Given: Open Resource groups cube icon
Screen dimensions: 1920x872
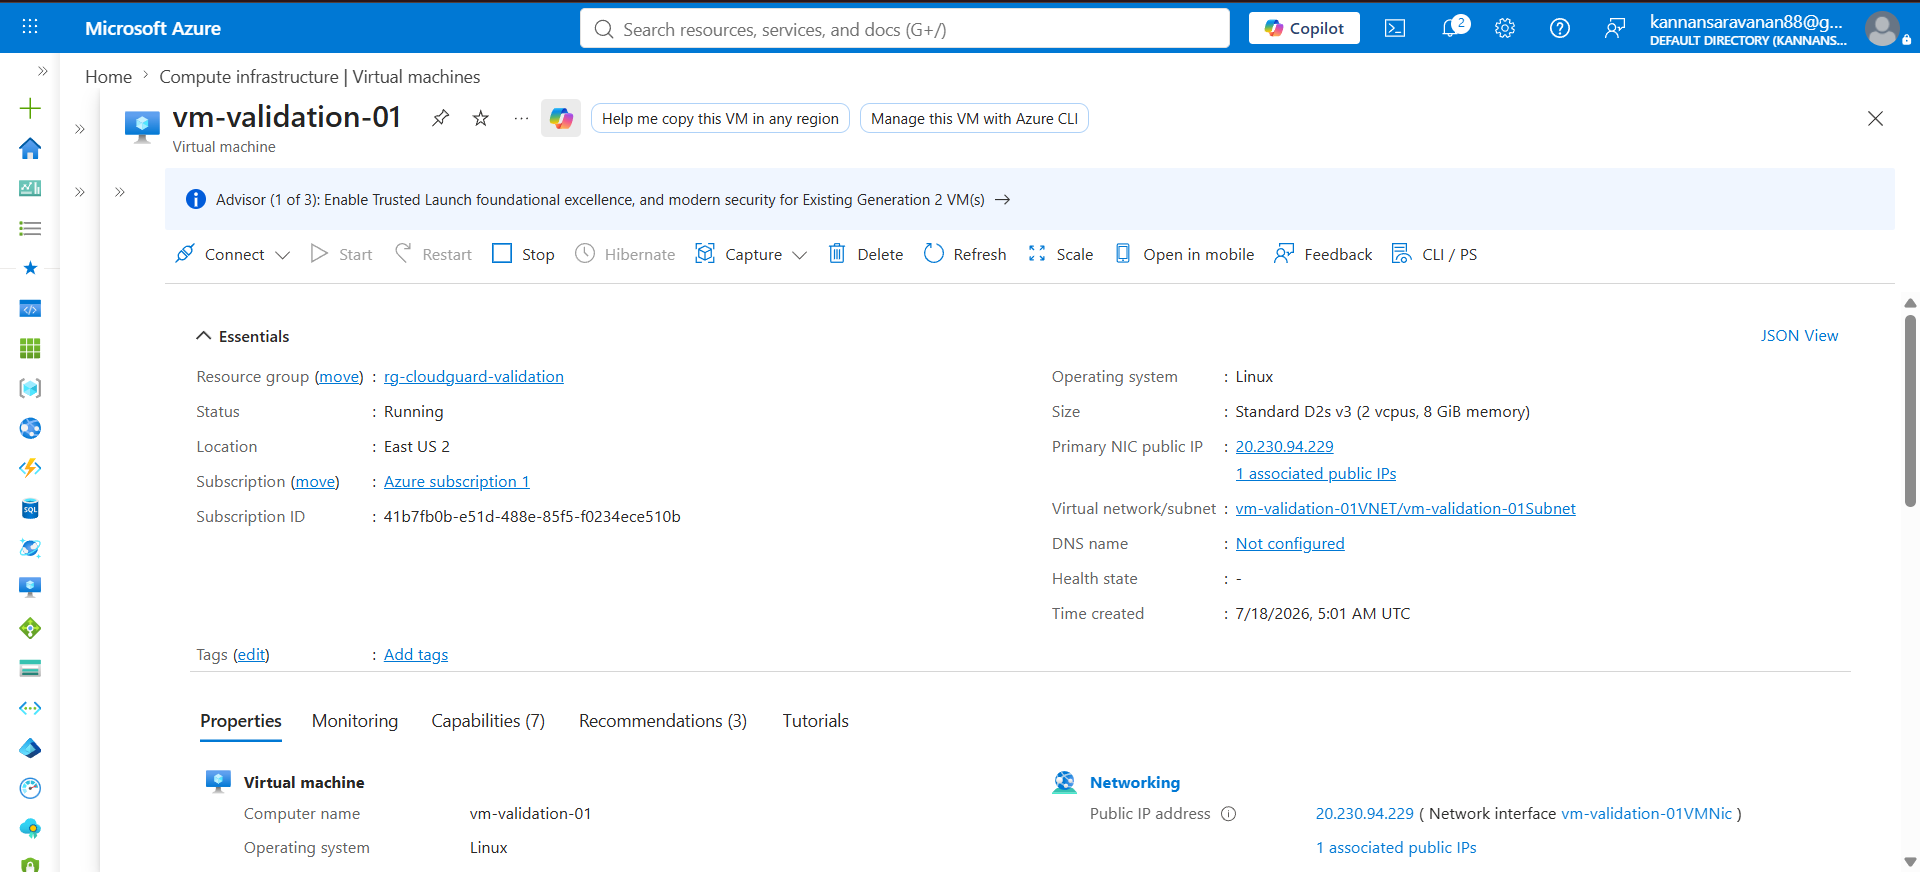Looking at the screenshot, I should 30,388.
